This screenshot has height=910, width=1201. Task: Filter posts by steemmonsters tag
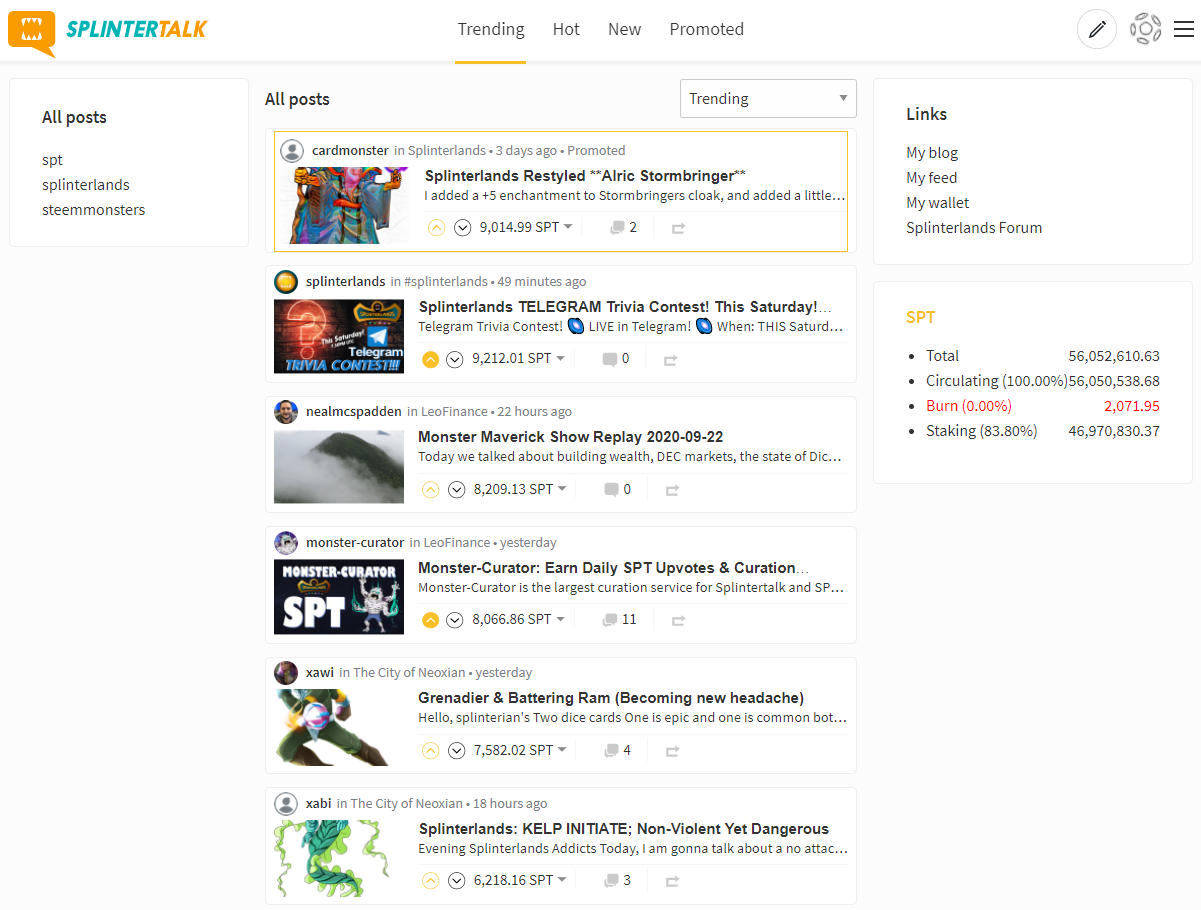pyautogui.click(x=94, y=210)
